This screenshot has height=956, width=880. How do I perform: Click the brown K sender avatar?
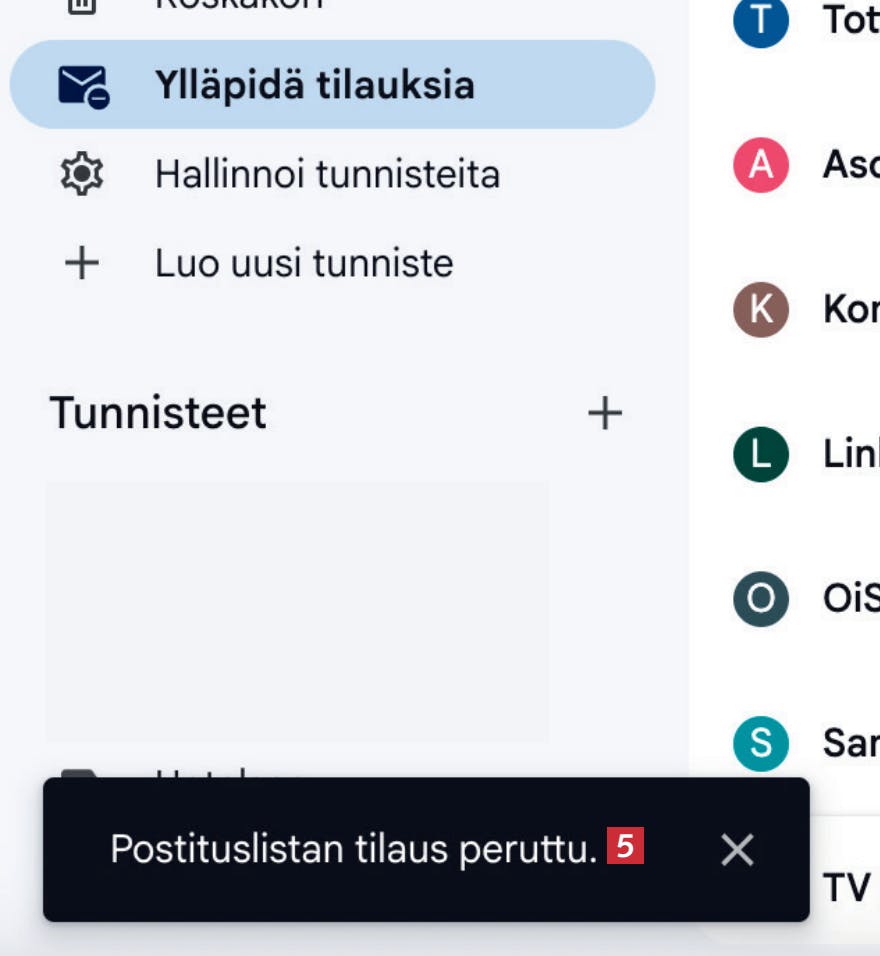761,309
